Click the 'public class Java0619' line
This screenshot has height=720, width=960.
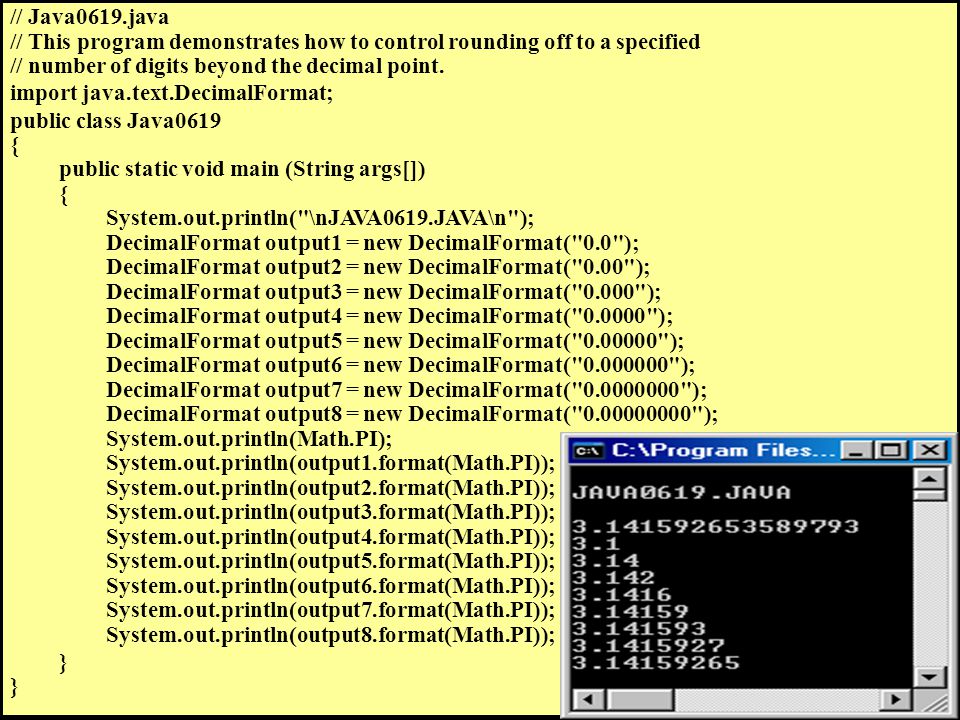point(115,121)
